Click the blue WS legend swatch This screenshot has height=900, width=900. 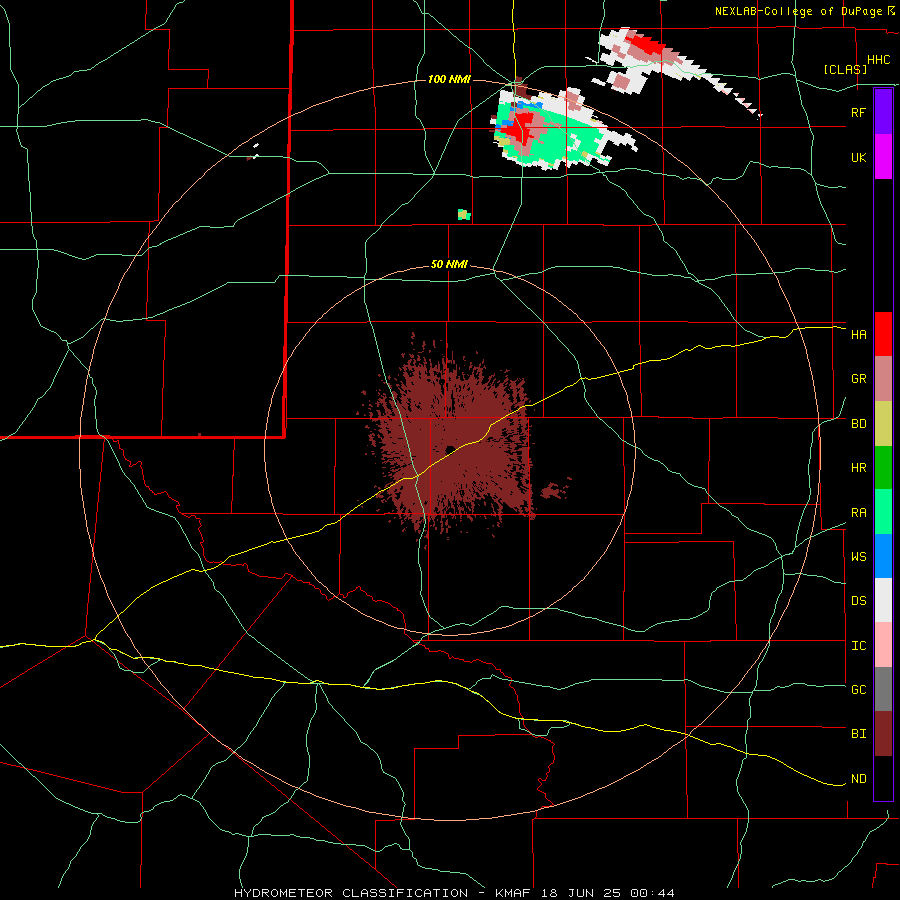(x=883, y=556)
